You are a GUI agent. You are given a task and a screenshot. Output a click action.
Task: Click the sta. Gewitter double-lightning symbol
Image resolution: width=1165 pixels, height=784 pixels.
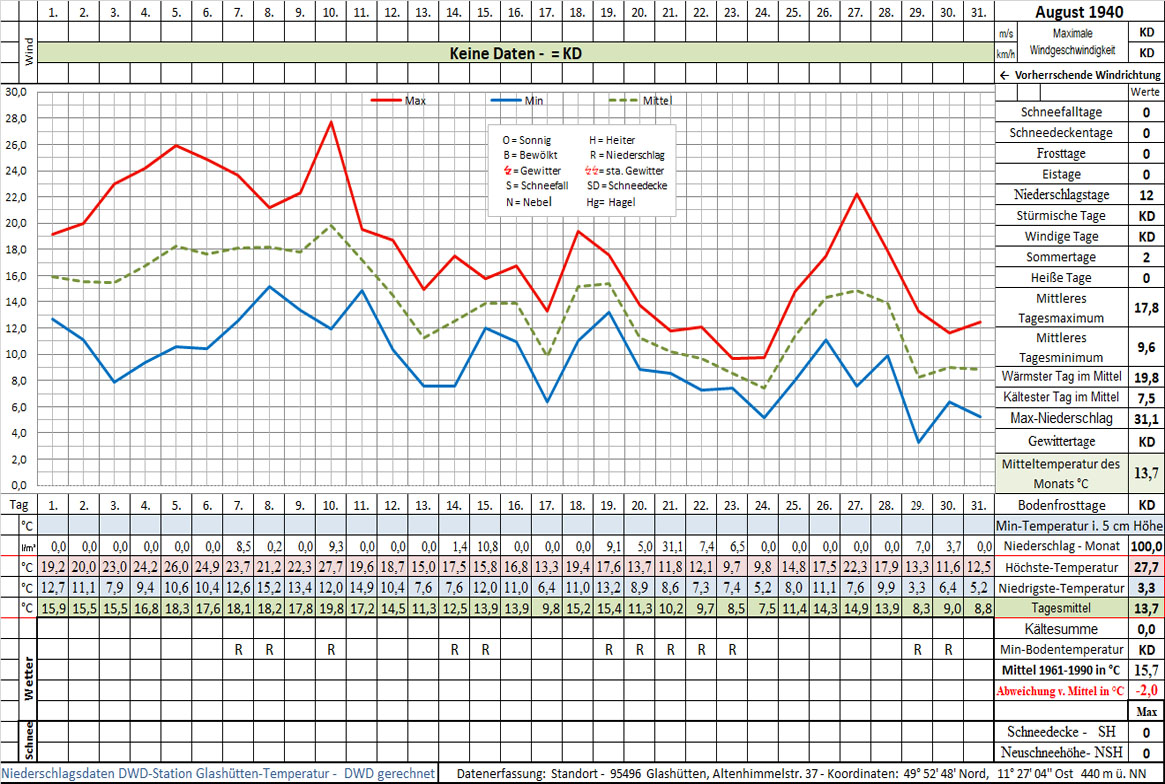[592, 171]
